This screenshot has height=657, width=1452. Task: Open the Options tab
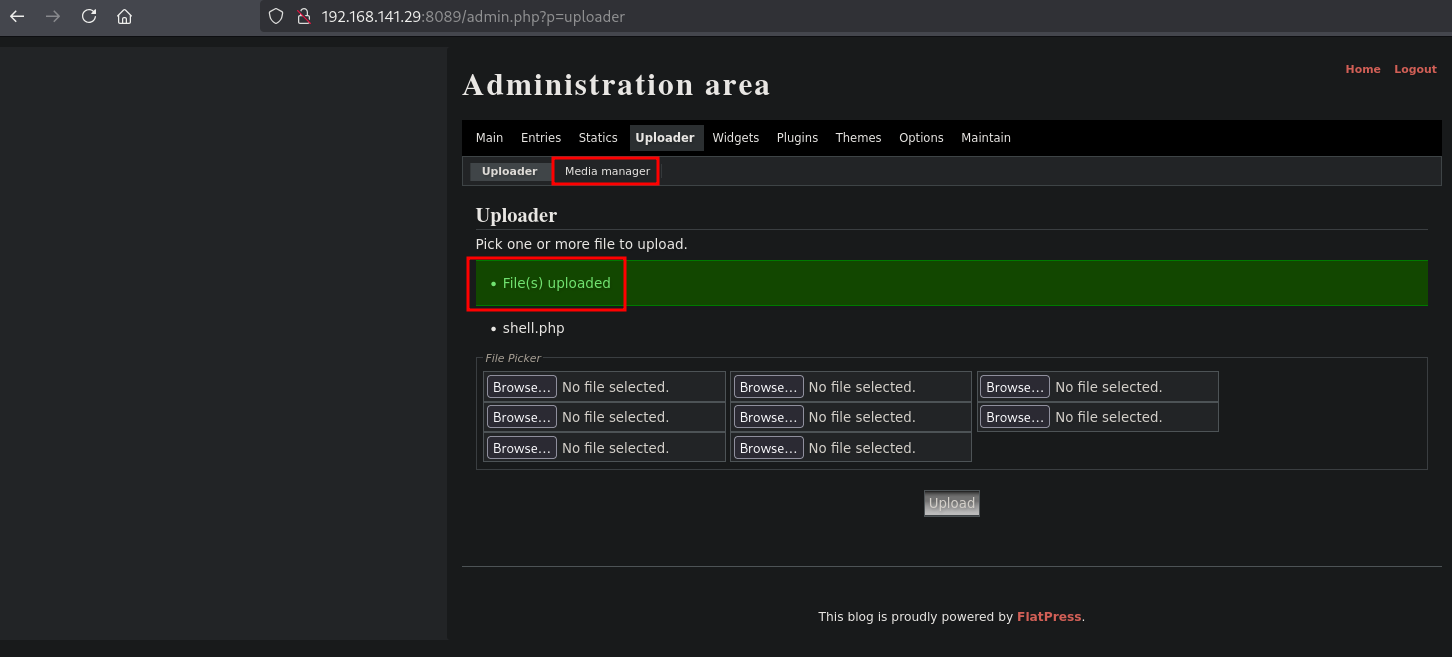pyautogui.click(x=921, y=138)
